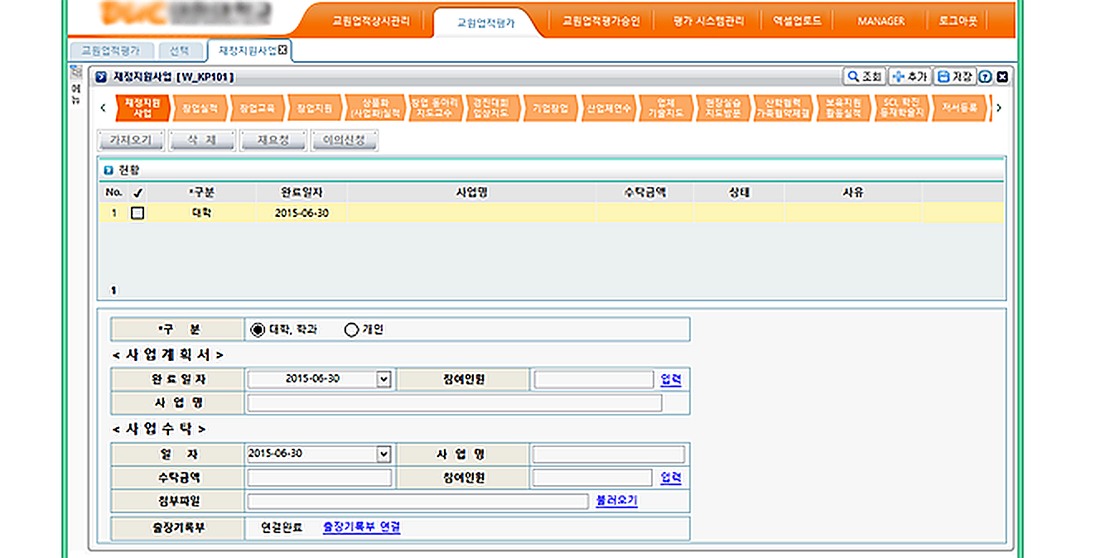Click the 가져오기 button
Viewport: 1100px width, 558px height.
click(x=131, y=140)
